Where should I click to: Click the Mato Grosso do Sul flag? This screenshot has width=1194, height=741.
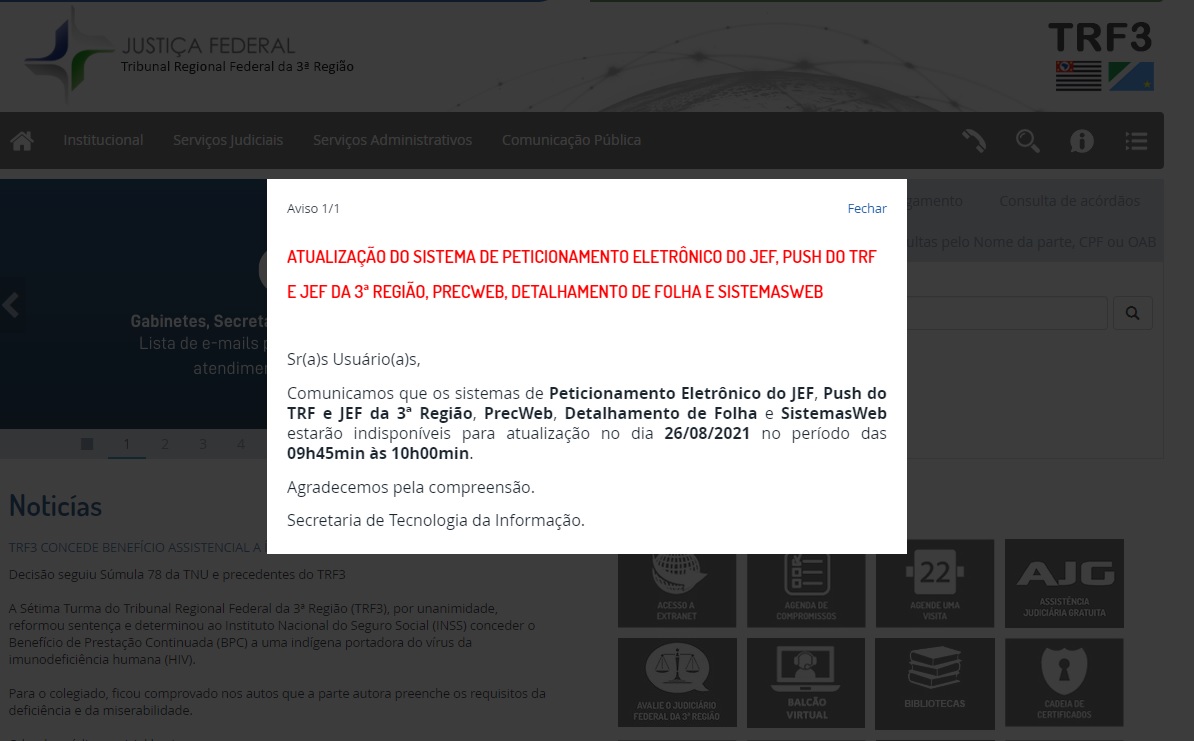click(x=1131, y=76)
